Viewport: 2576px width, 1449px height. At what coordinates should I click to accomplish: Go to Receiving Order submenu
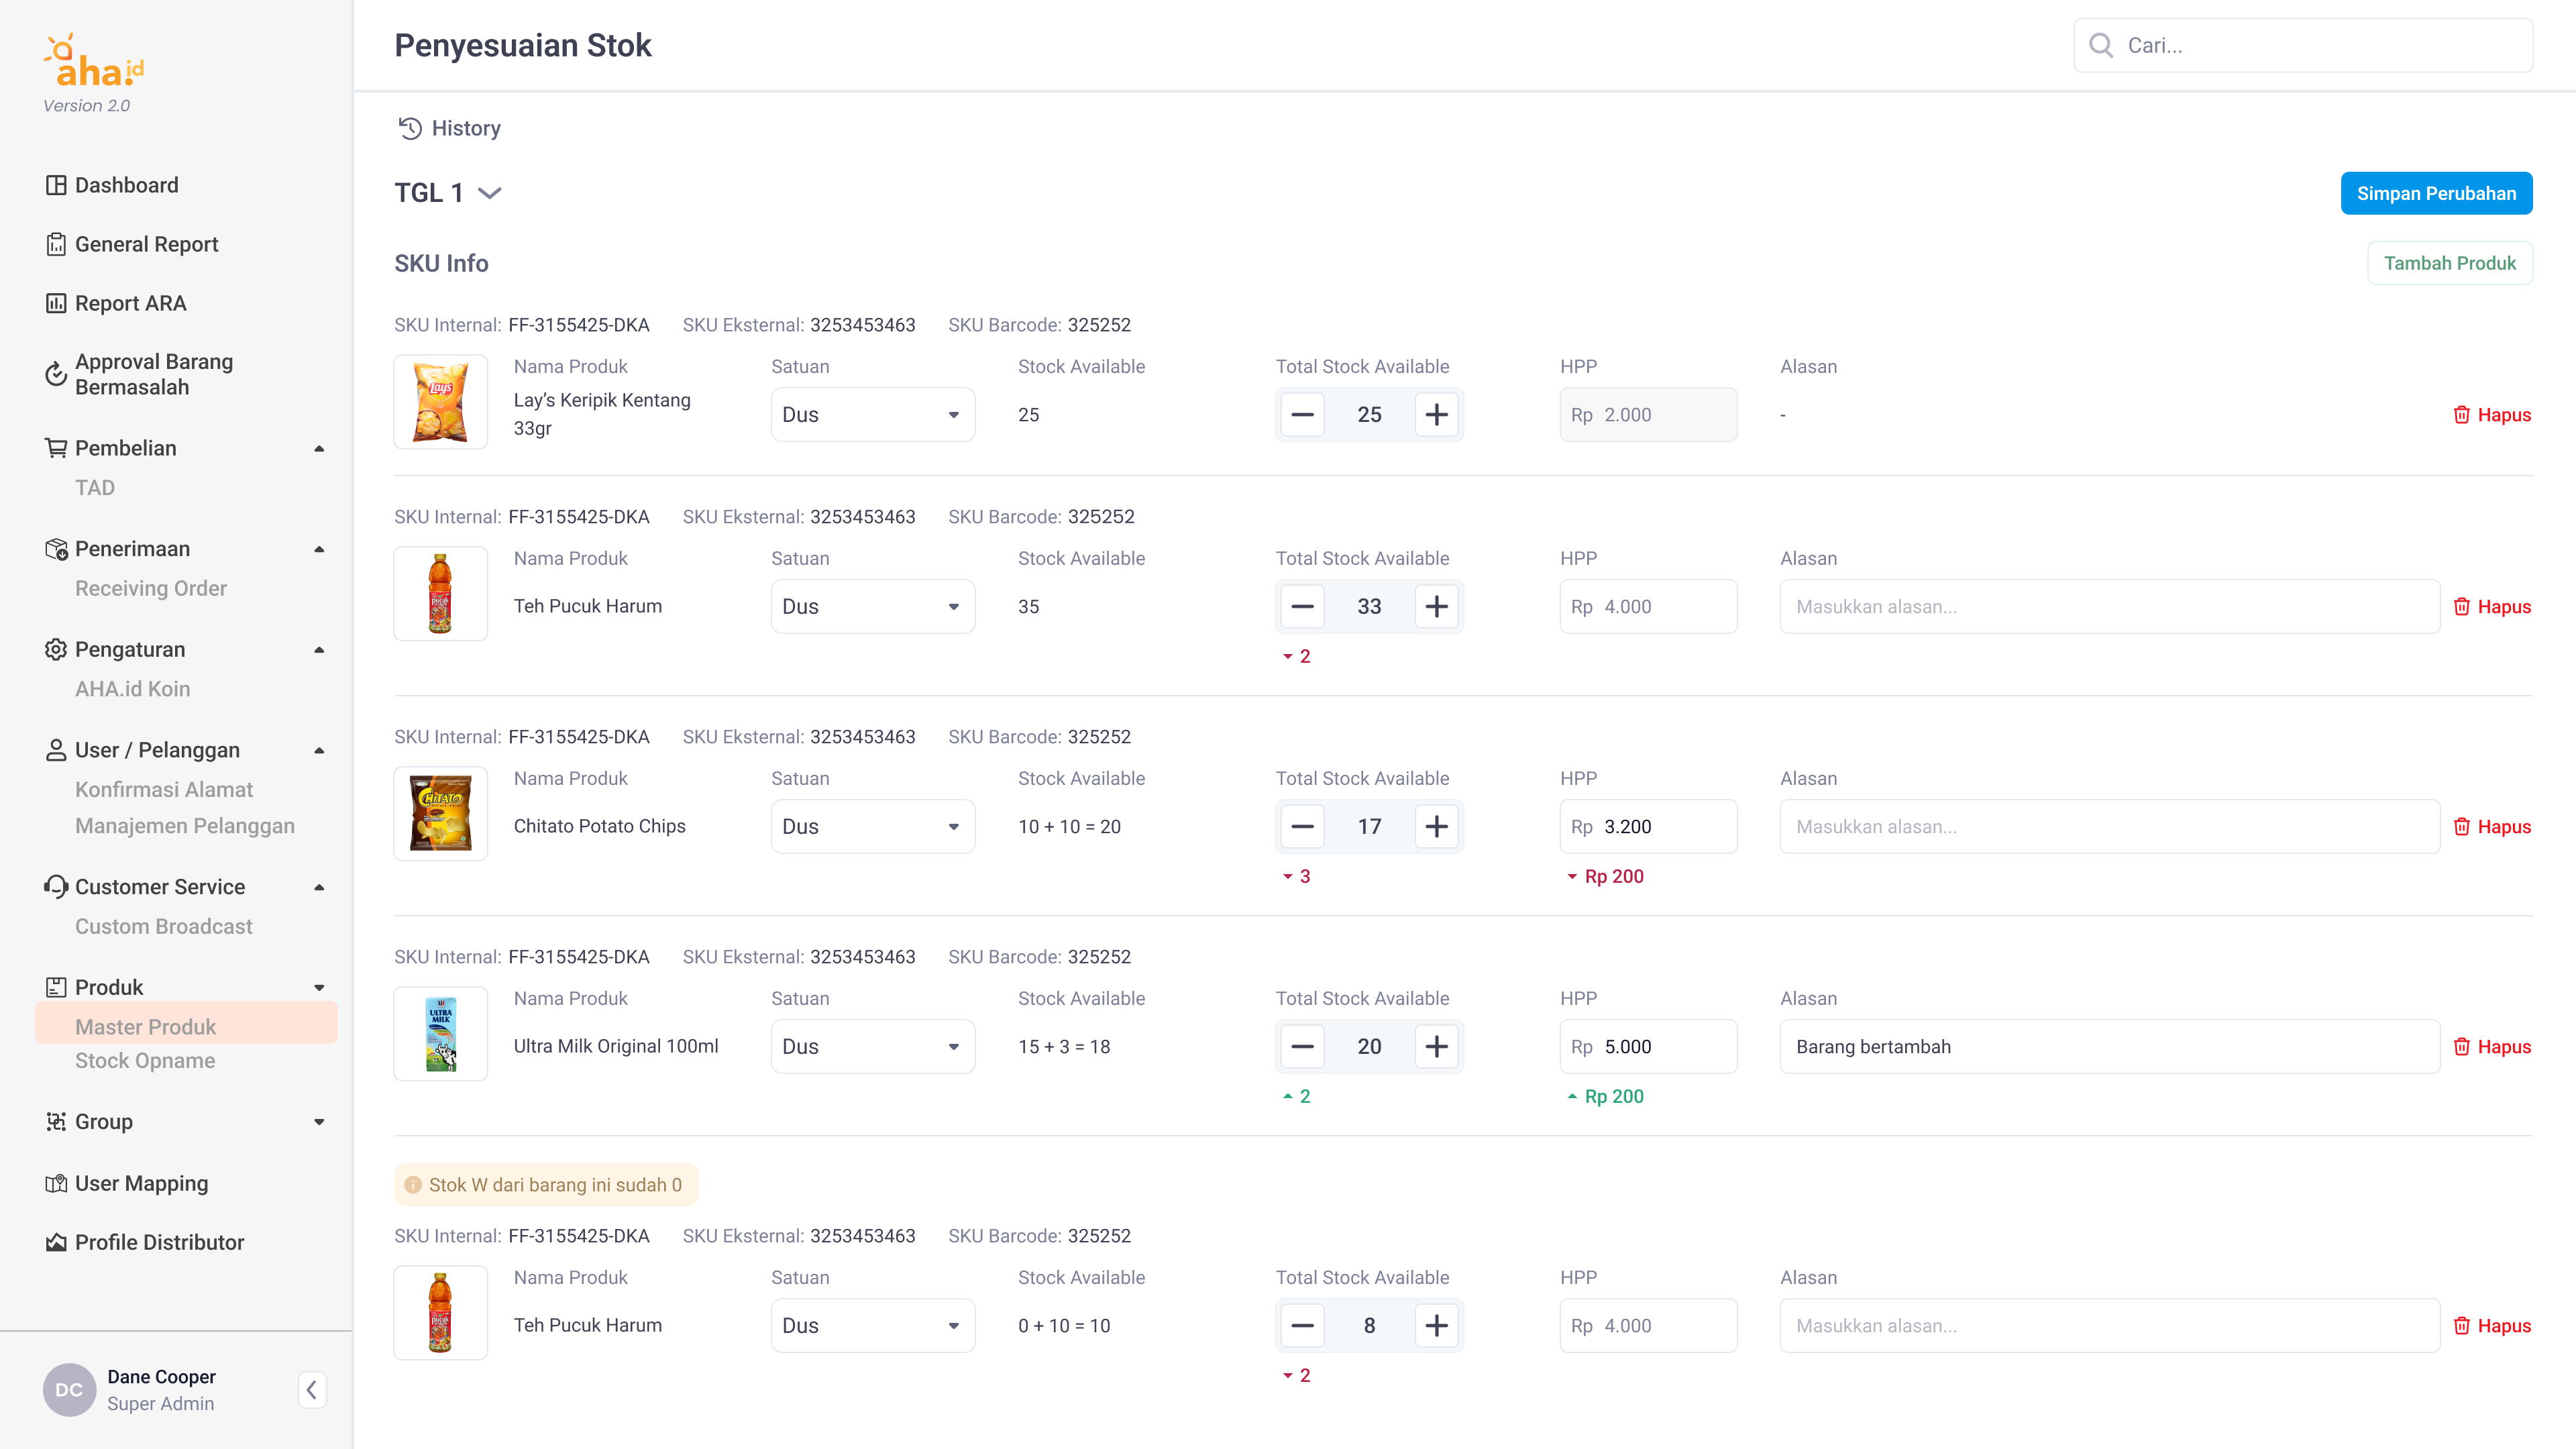151,588
